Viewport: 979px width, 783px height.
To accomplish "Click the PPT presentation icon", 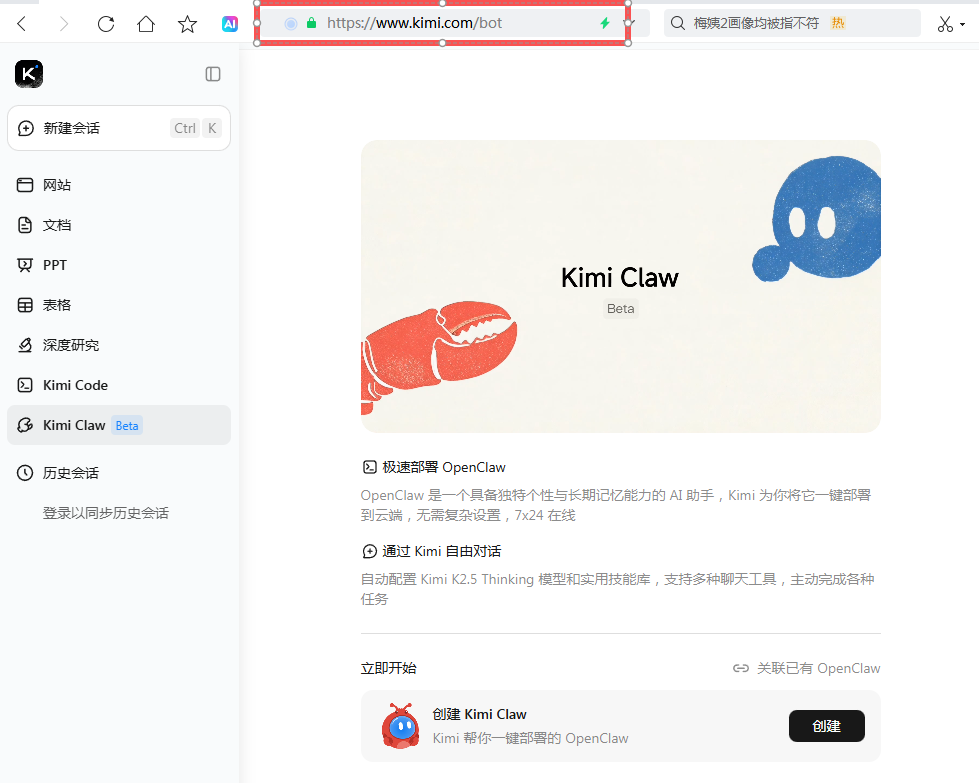I will [25, 265].
